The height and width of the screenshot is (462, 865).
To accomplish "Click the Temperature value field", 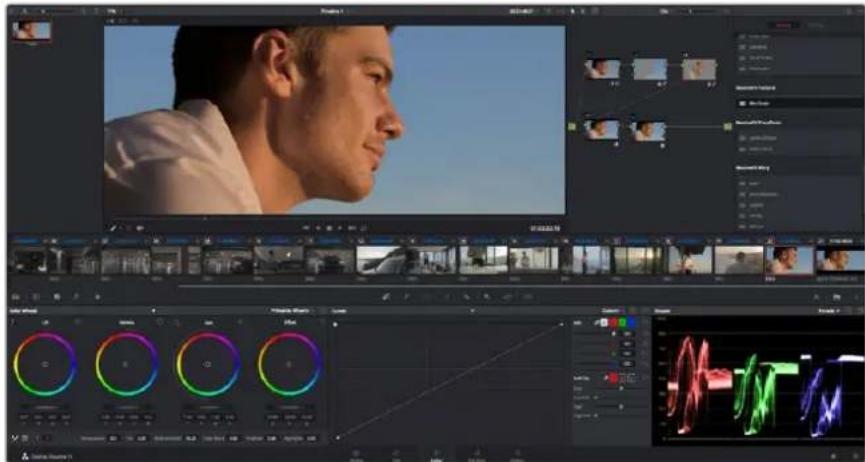I will (113, 438).
